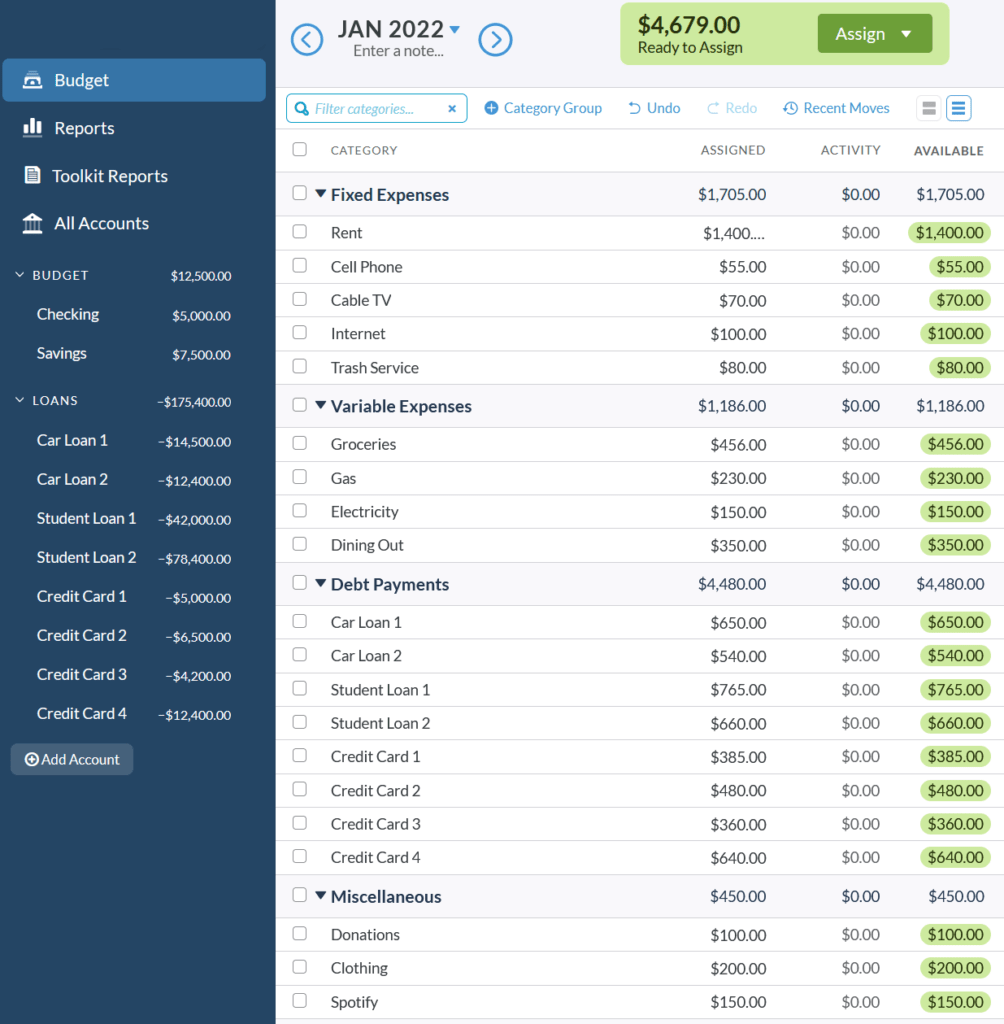
Task: Select the Debt Payments group checkbox
Action: point(298,584)
